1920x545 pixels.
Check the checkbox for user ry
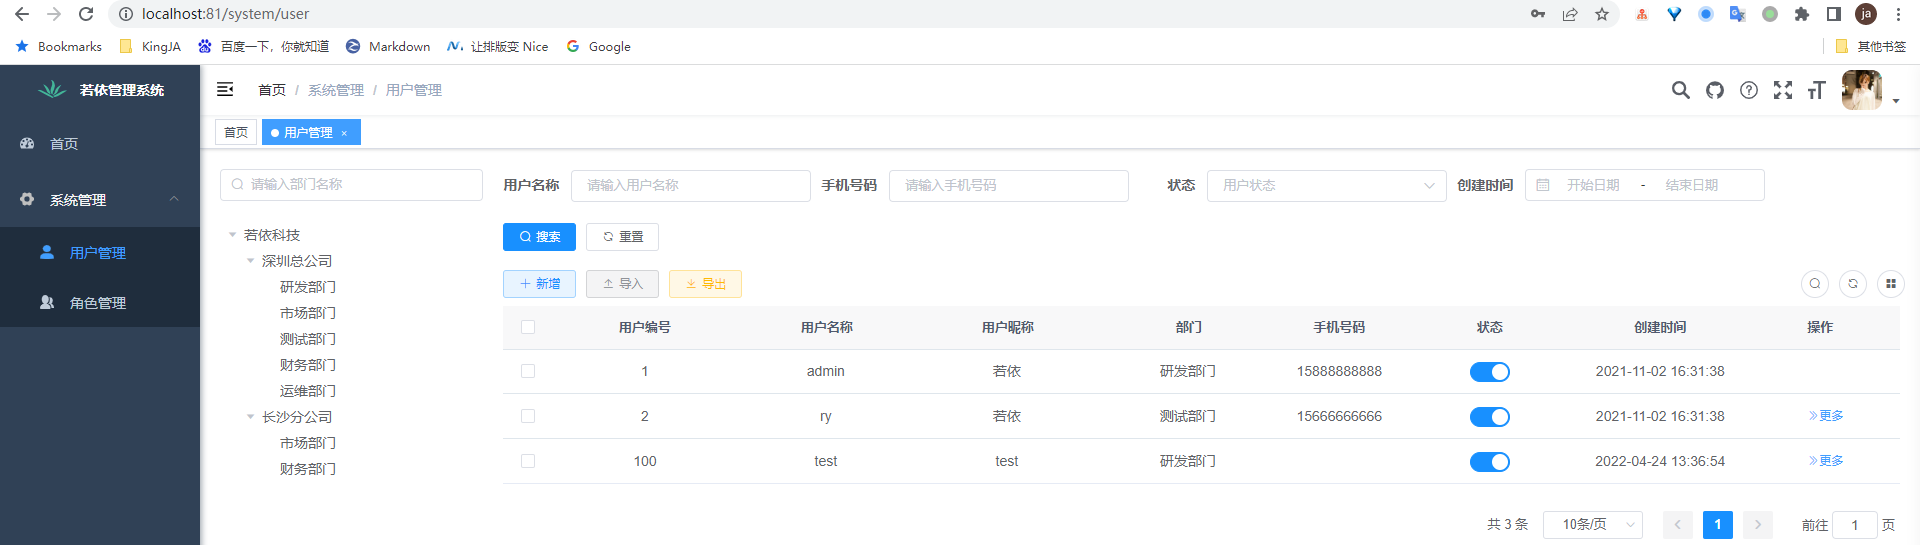click(528, 416)
